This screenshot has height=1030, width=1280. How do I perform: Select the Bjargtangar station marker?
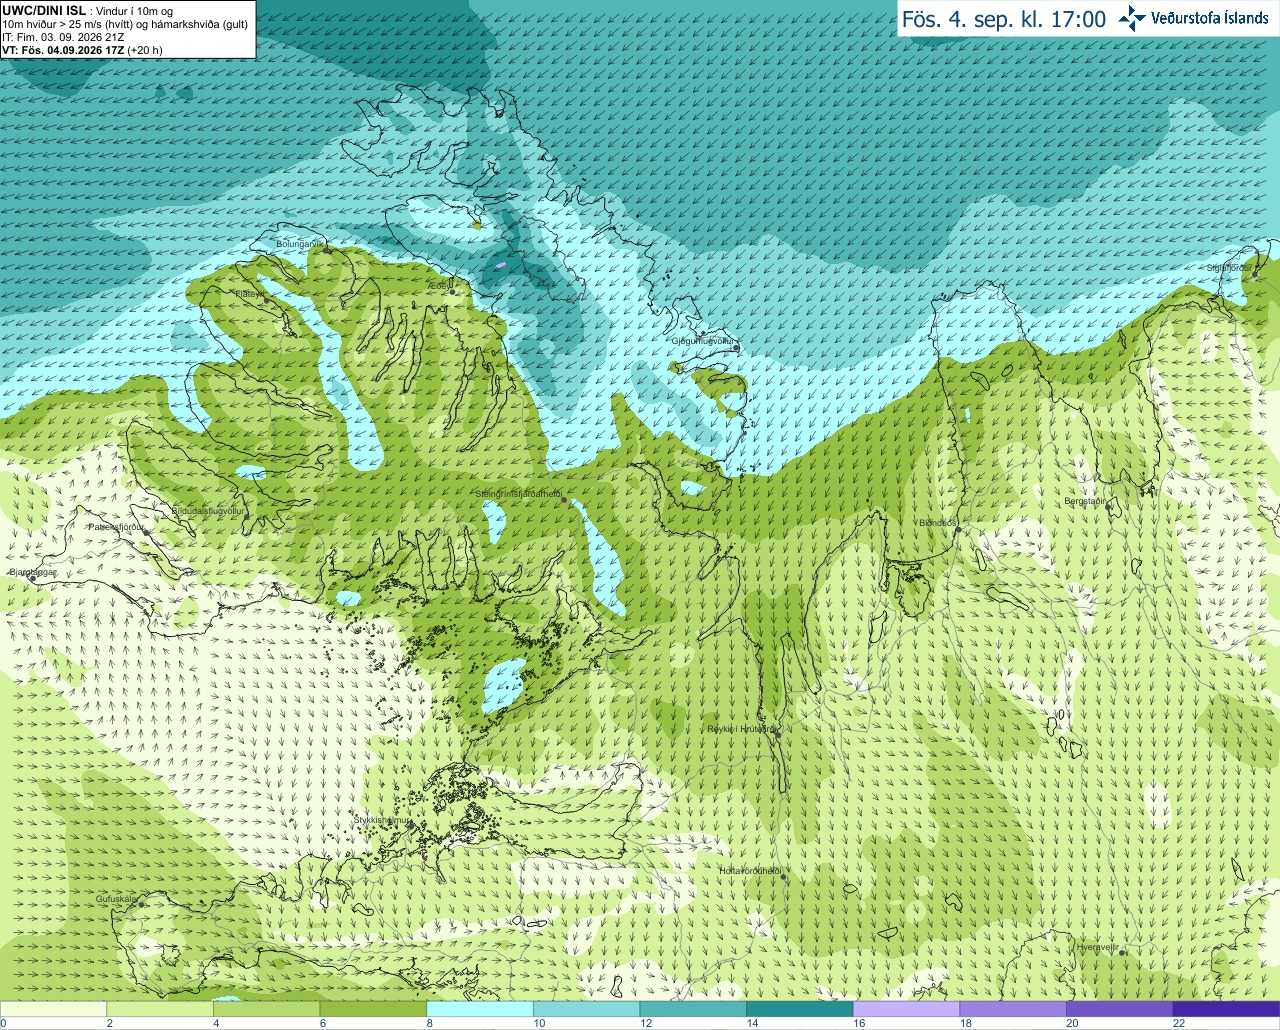pos(32,578)
